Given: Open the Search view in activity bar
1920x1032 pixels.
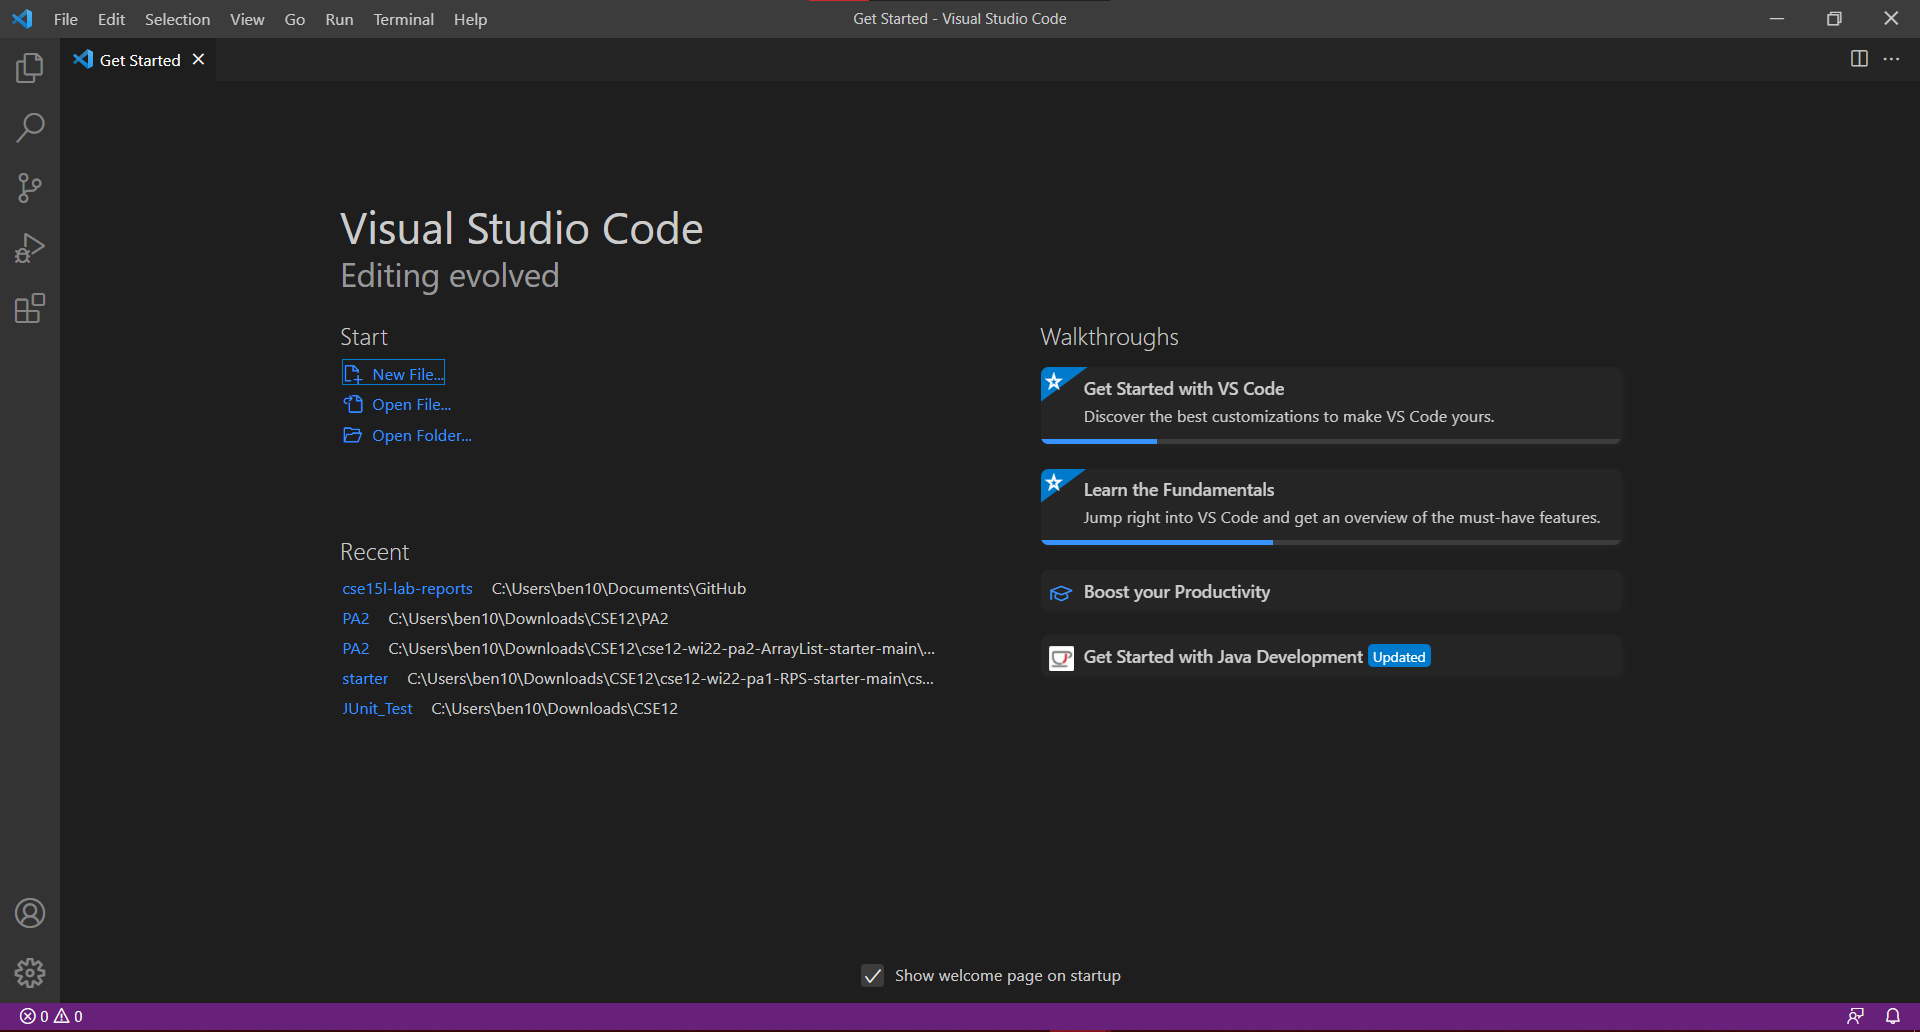Looking at the screenshot, I should [x=30, y=128].
